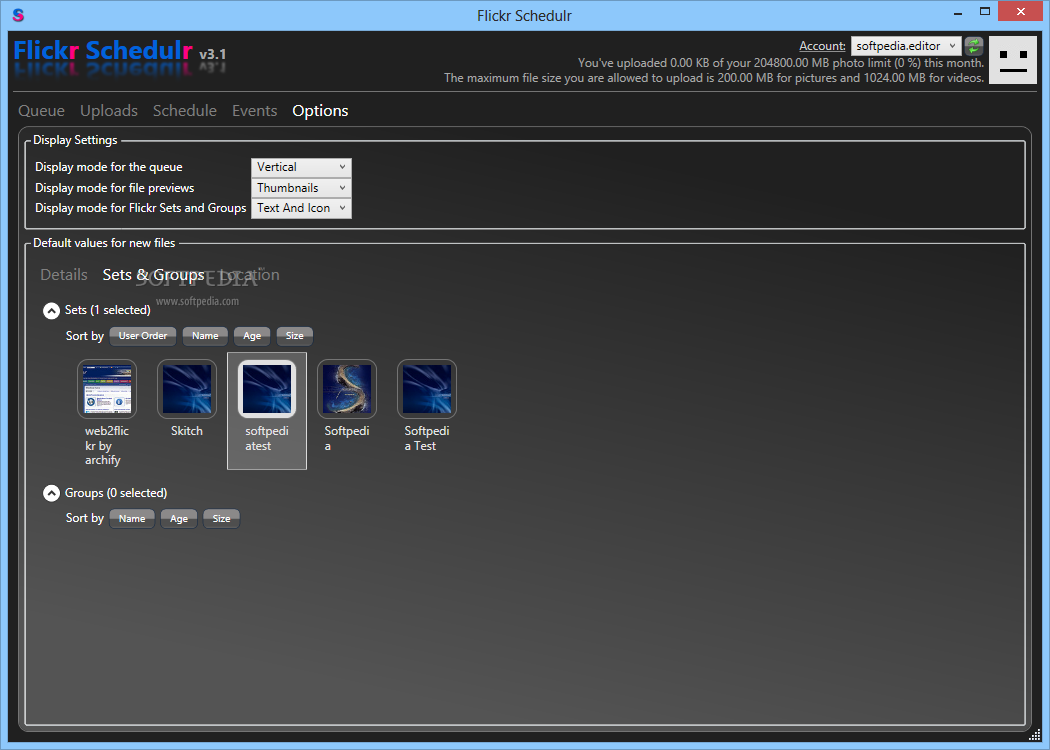Viewport: 1050px width, 750px height.
Task: Select the Options tab
Action: (320, 111)
